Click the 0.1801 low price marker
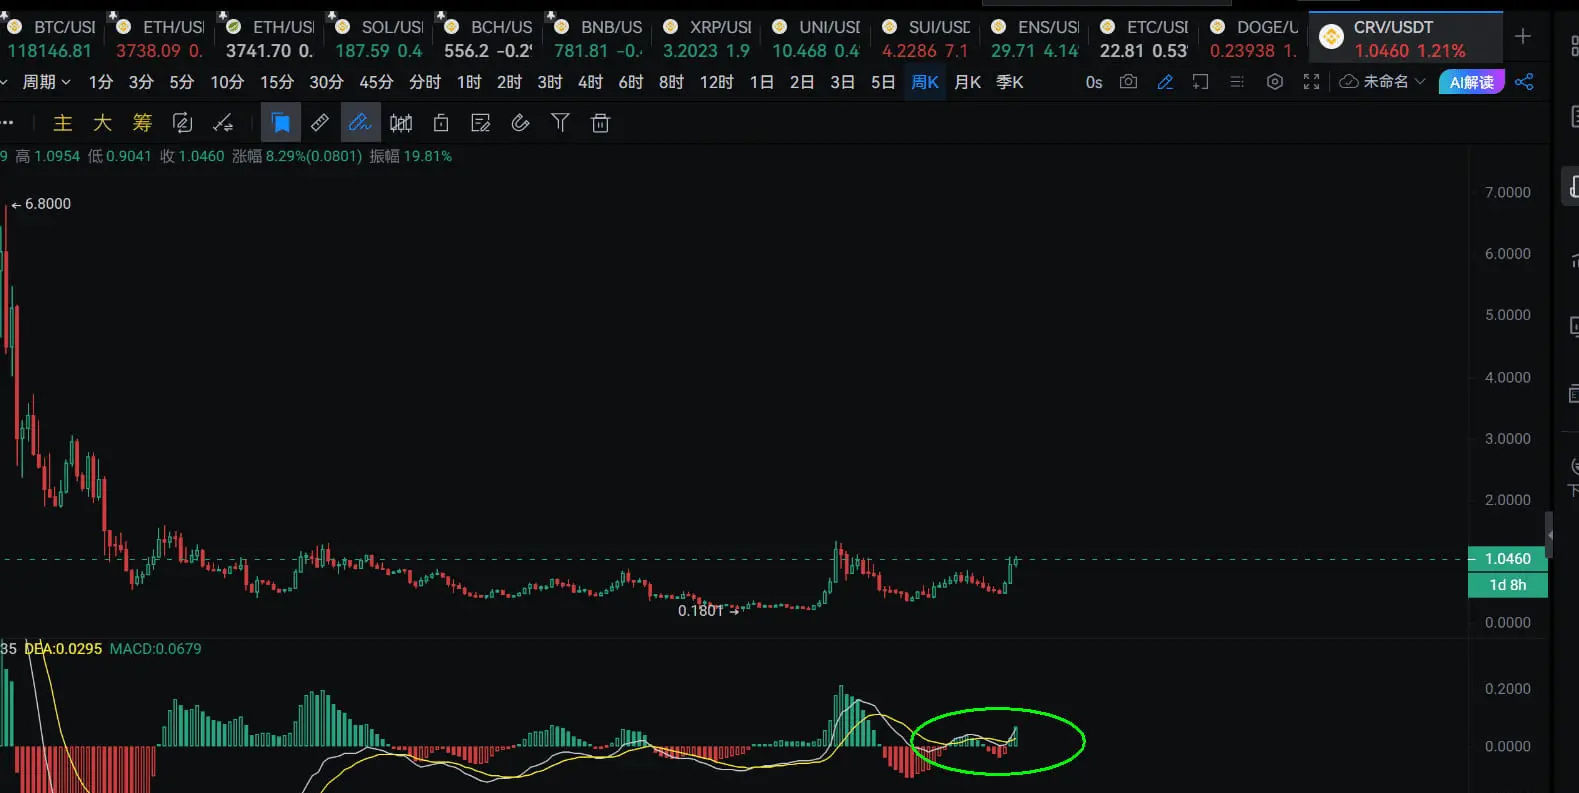This screenshot has height=793, width=1579. pos(708,610)
